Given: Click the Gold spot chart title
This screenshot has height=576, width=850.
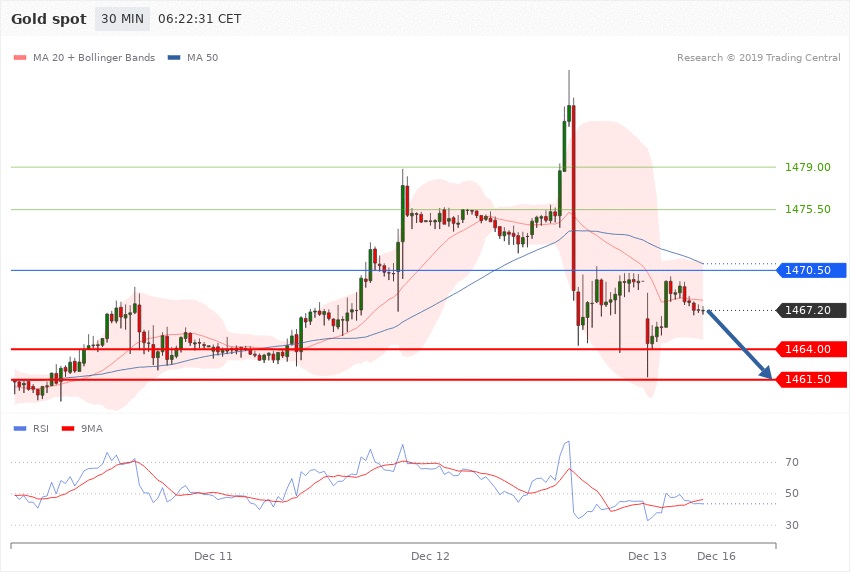Looking at the screenshot, I should [x=47, y=19].
